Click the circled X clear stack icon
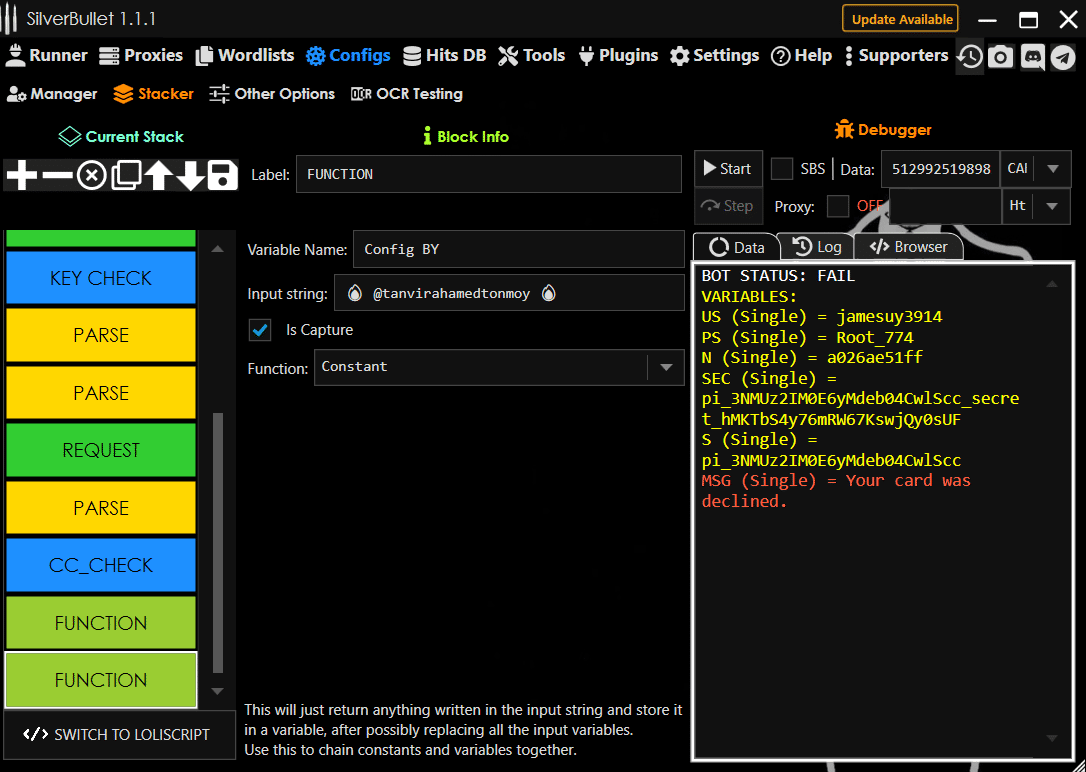 click(91, 175)
